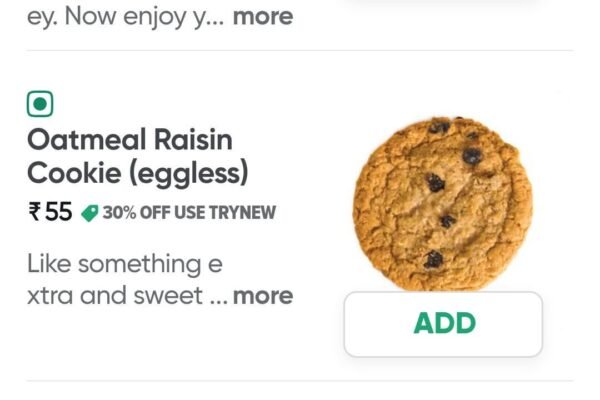Click the divider line below the ADD button
600x400 pixels.
click(300, 381)
